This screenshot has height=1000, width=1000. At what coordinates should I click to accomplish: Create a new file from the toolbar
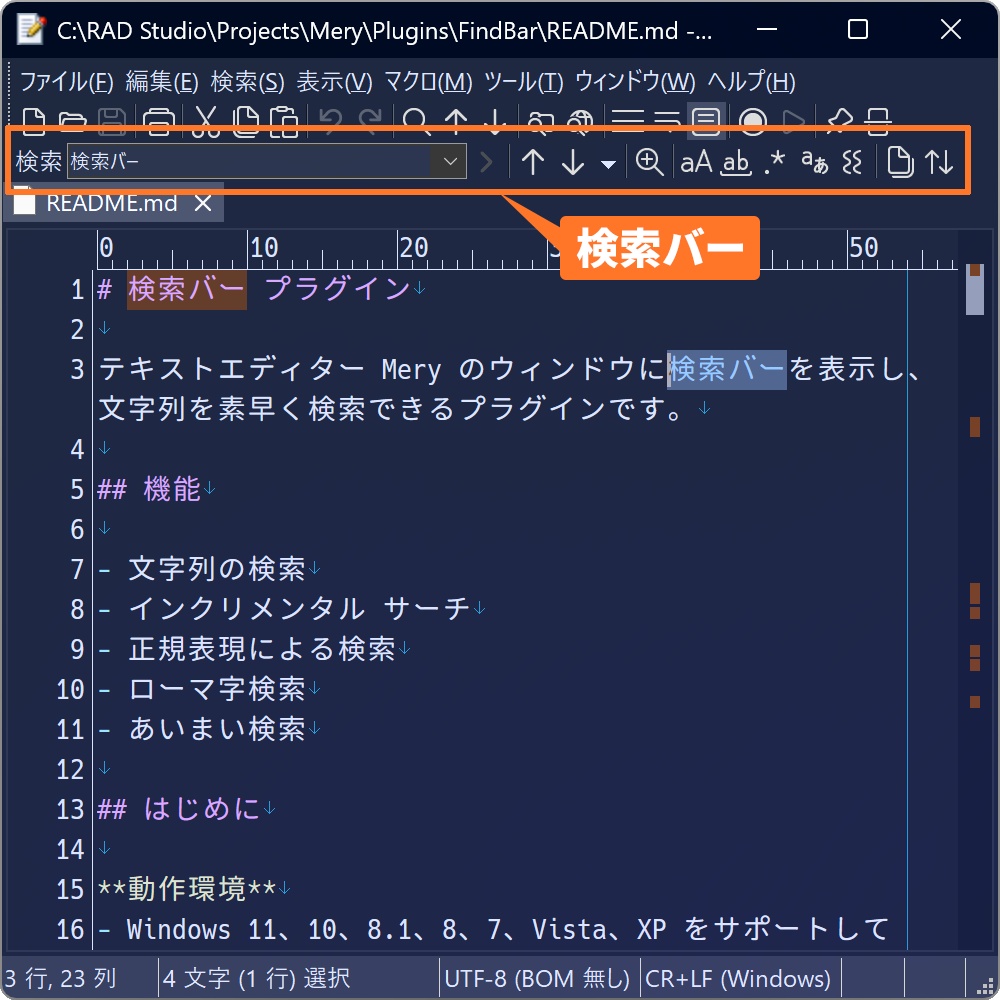click(34, 121)
